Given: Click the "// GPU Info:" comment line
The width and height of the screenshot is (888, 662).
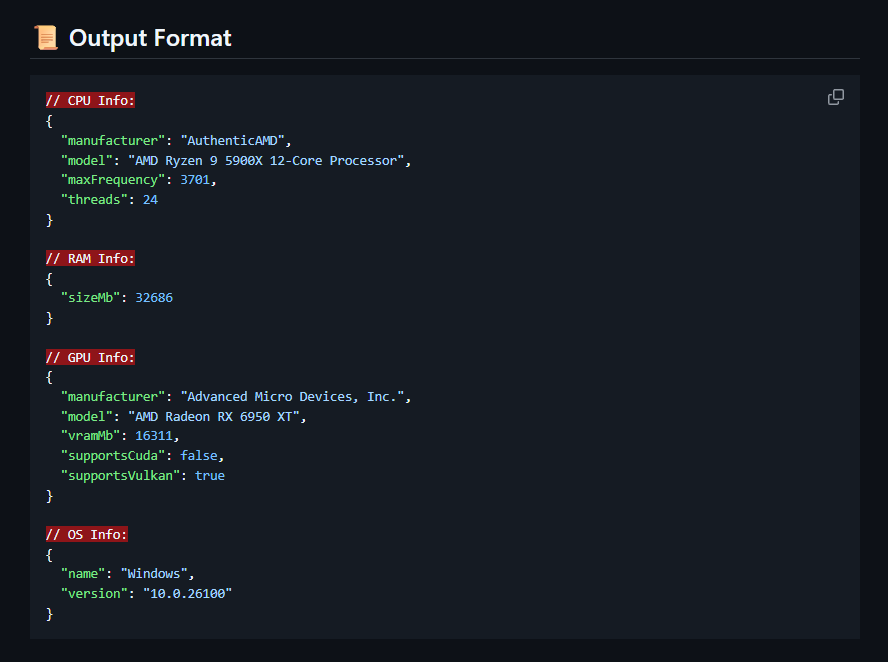Looking at the screenshot, I should [x=90, y=357].
